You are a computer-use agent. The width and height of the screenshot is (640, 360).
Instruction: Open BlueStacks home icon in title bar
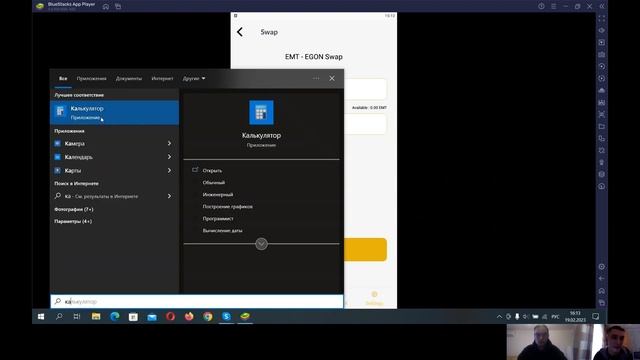(x=106, y=7)
